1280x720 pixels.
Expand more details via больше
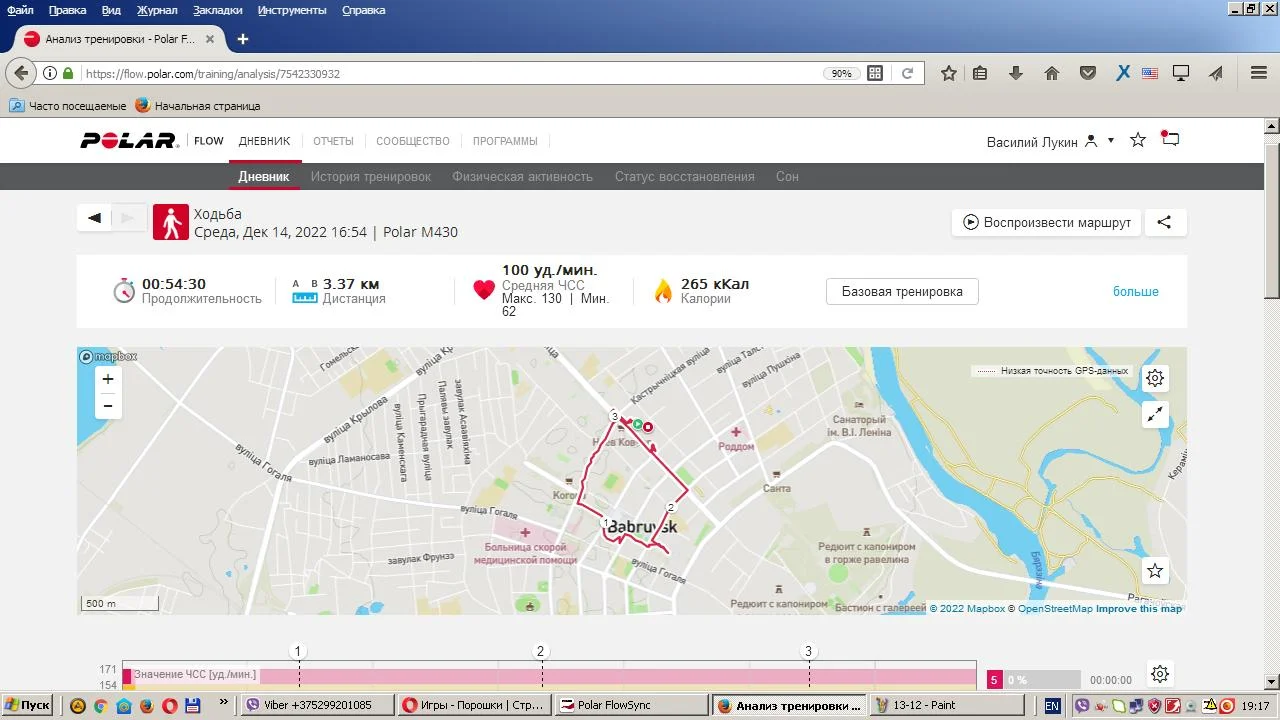click(1135, 292)
